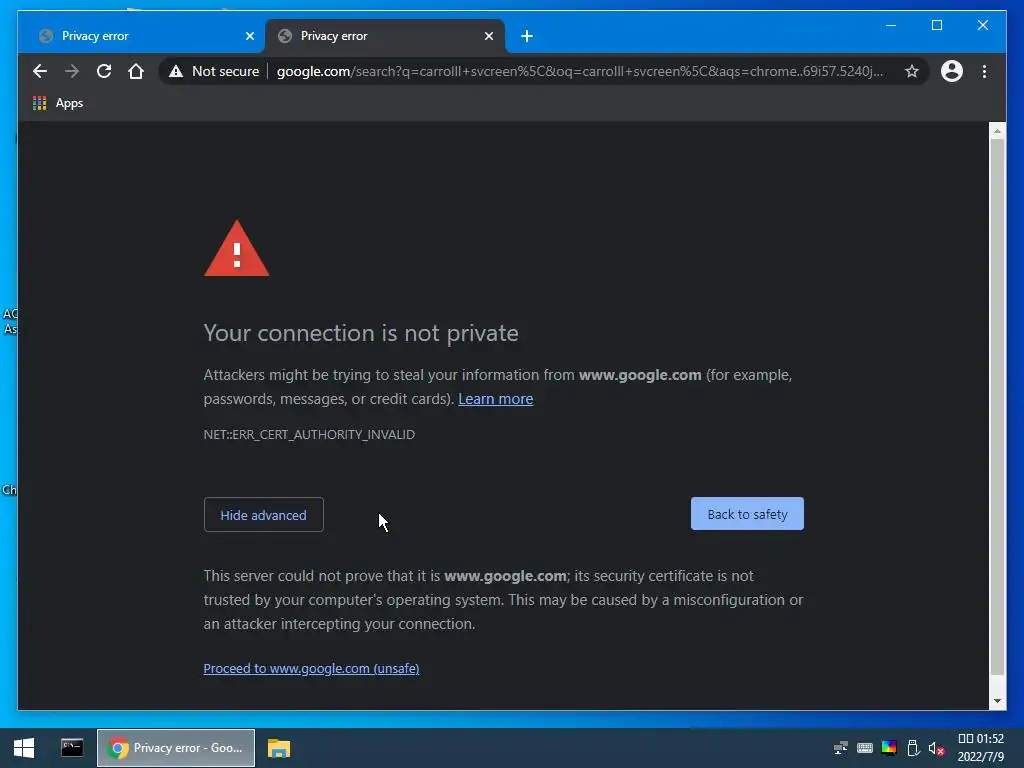Bookmark this page with the star icon
1024x768 pixels.
912,71
